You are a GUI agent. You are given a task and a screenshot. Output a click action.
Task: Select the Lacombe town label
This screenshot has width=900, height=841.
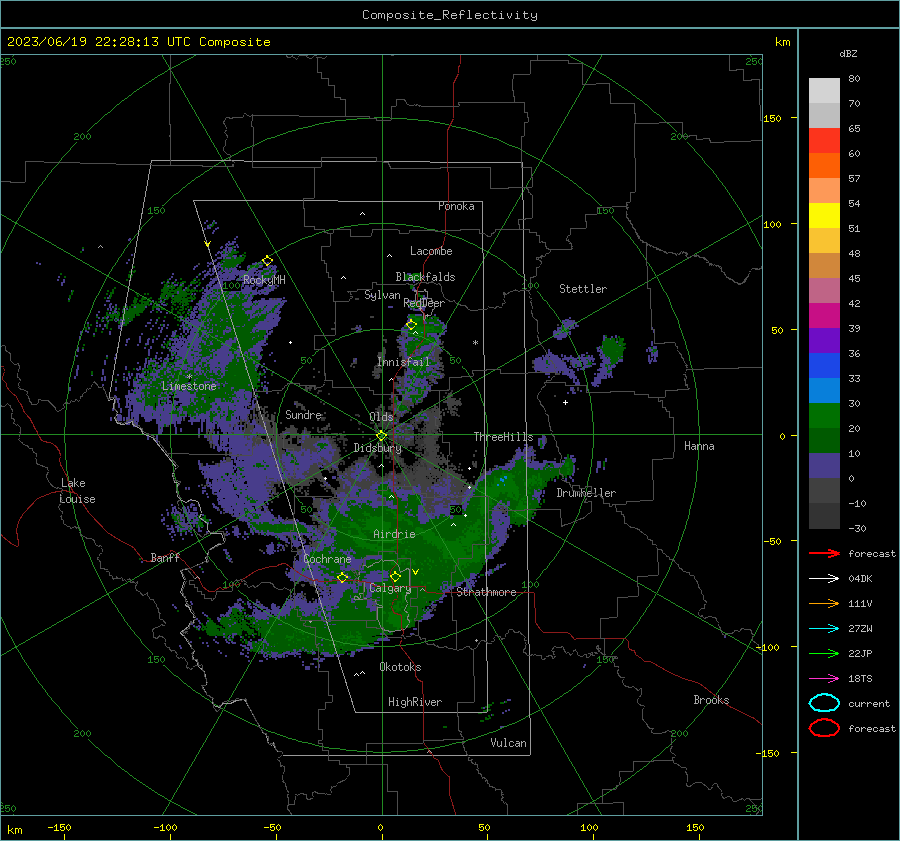tap(431, 251)
